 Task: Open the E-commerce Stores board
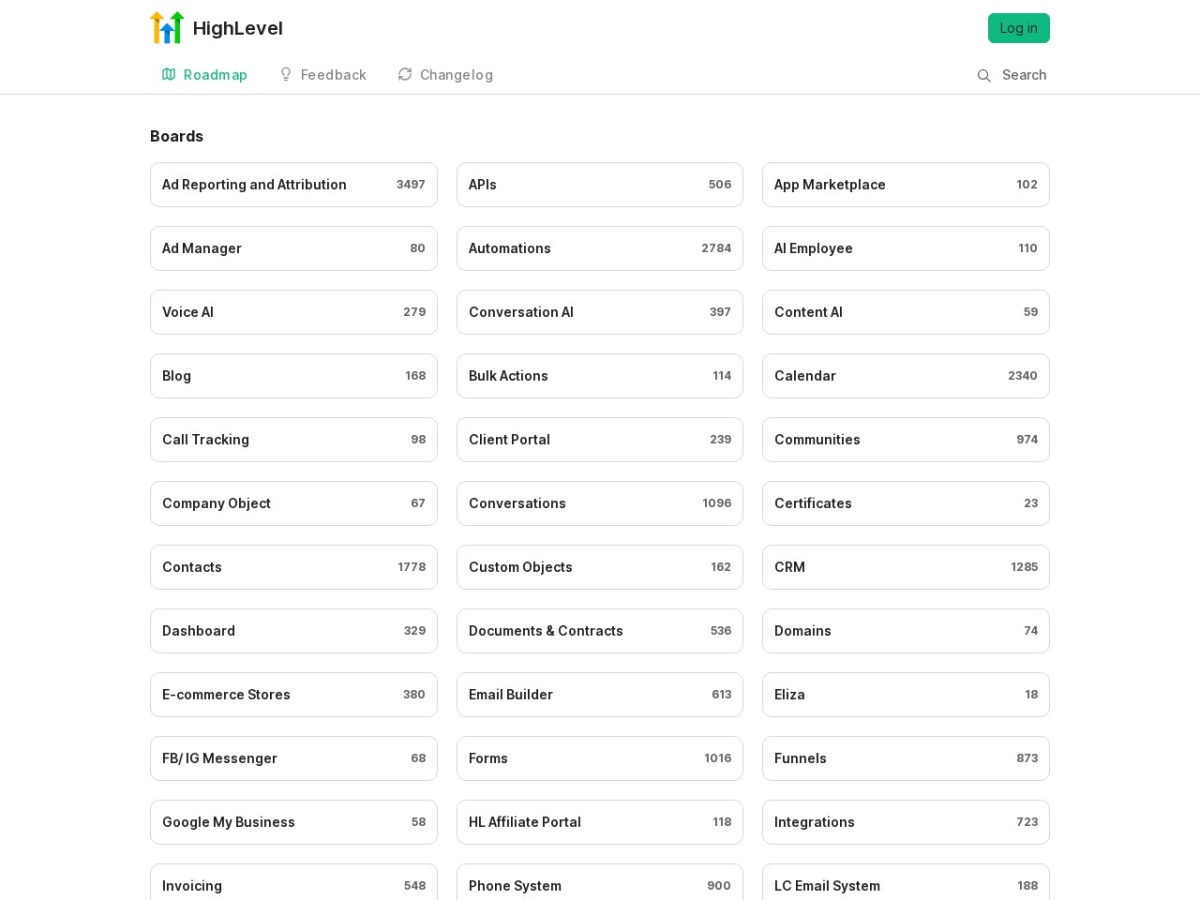(294, 695)
